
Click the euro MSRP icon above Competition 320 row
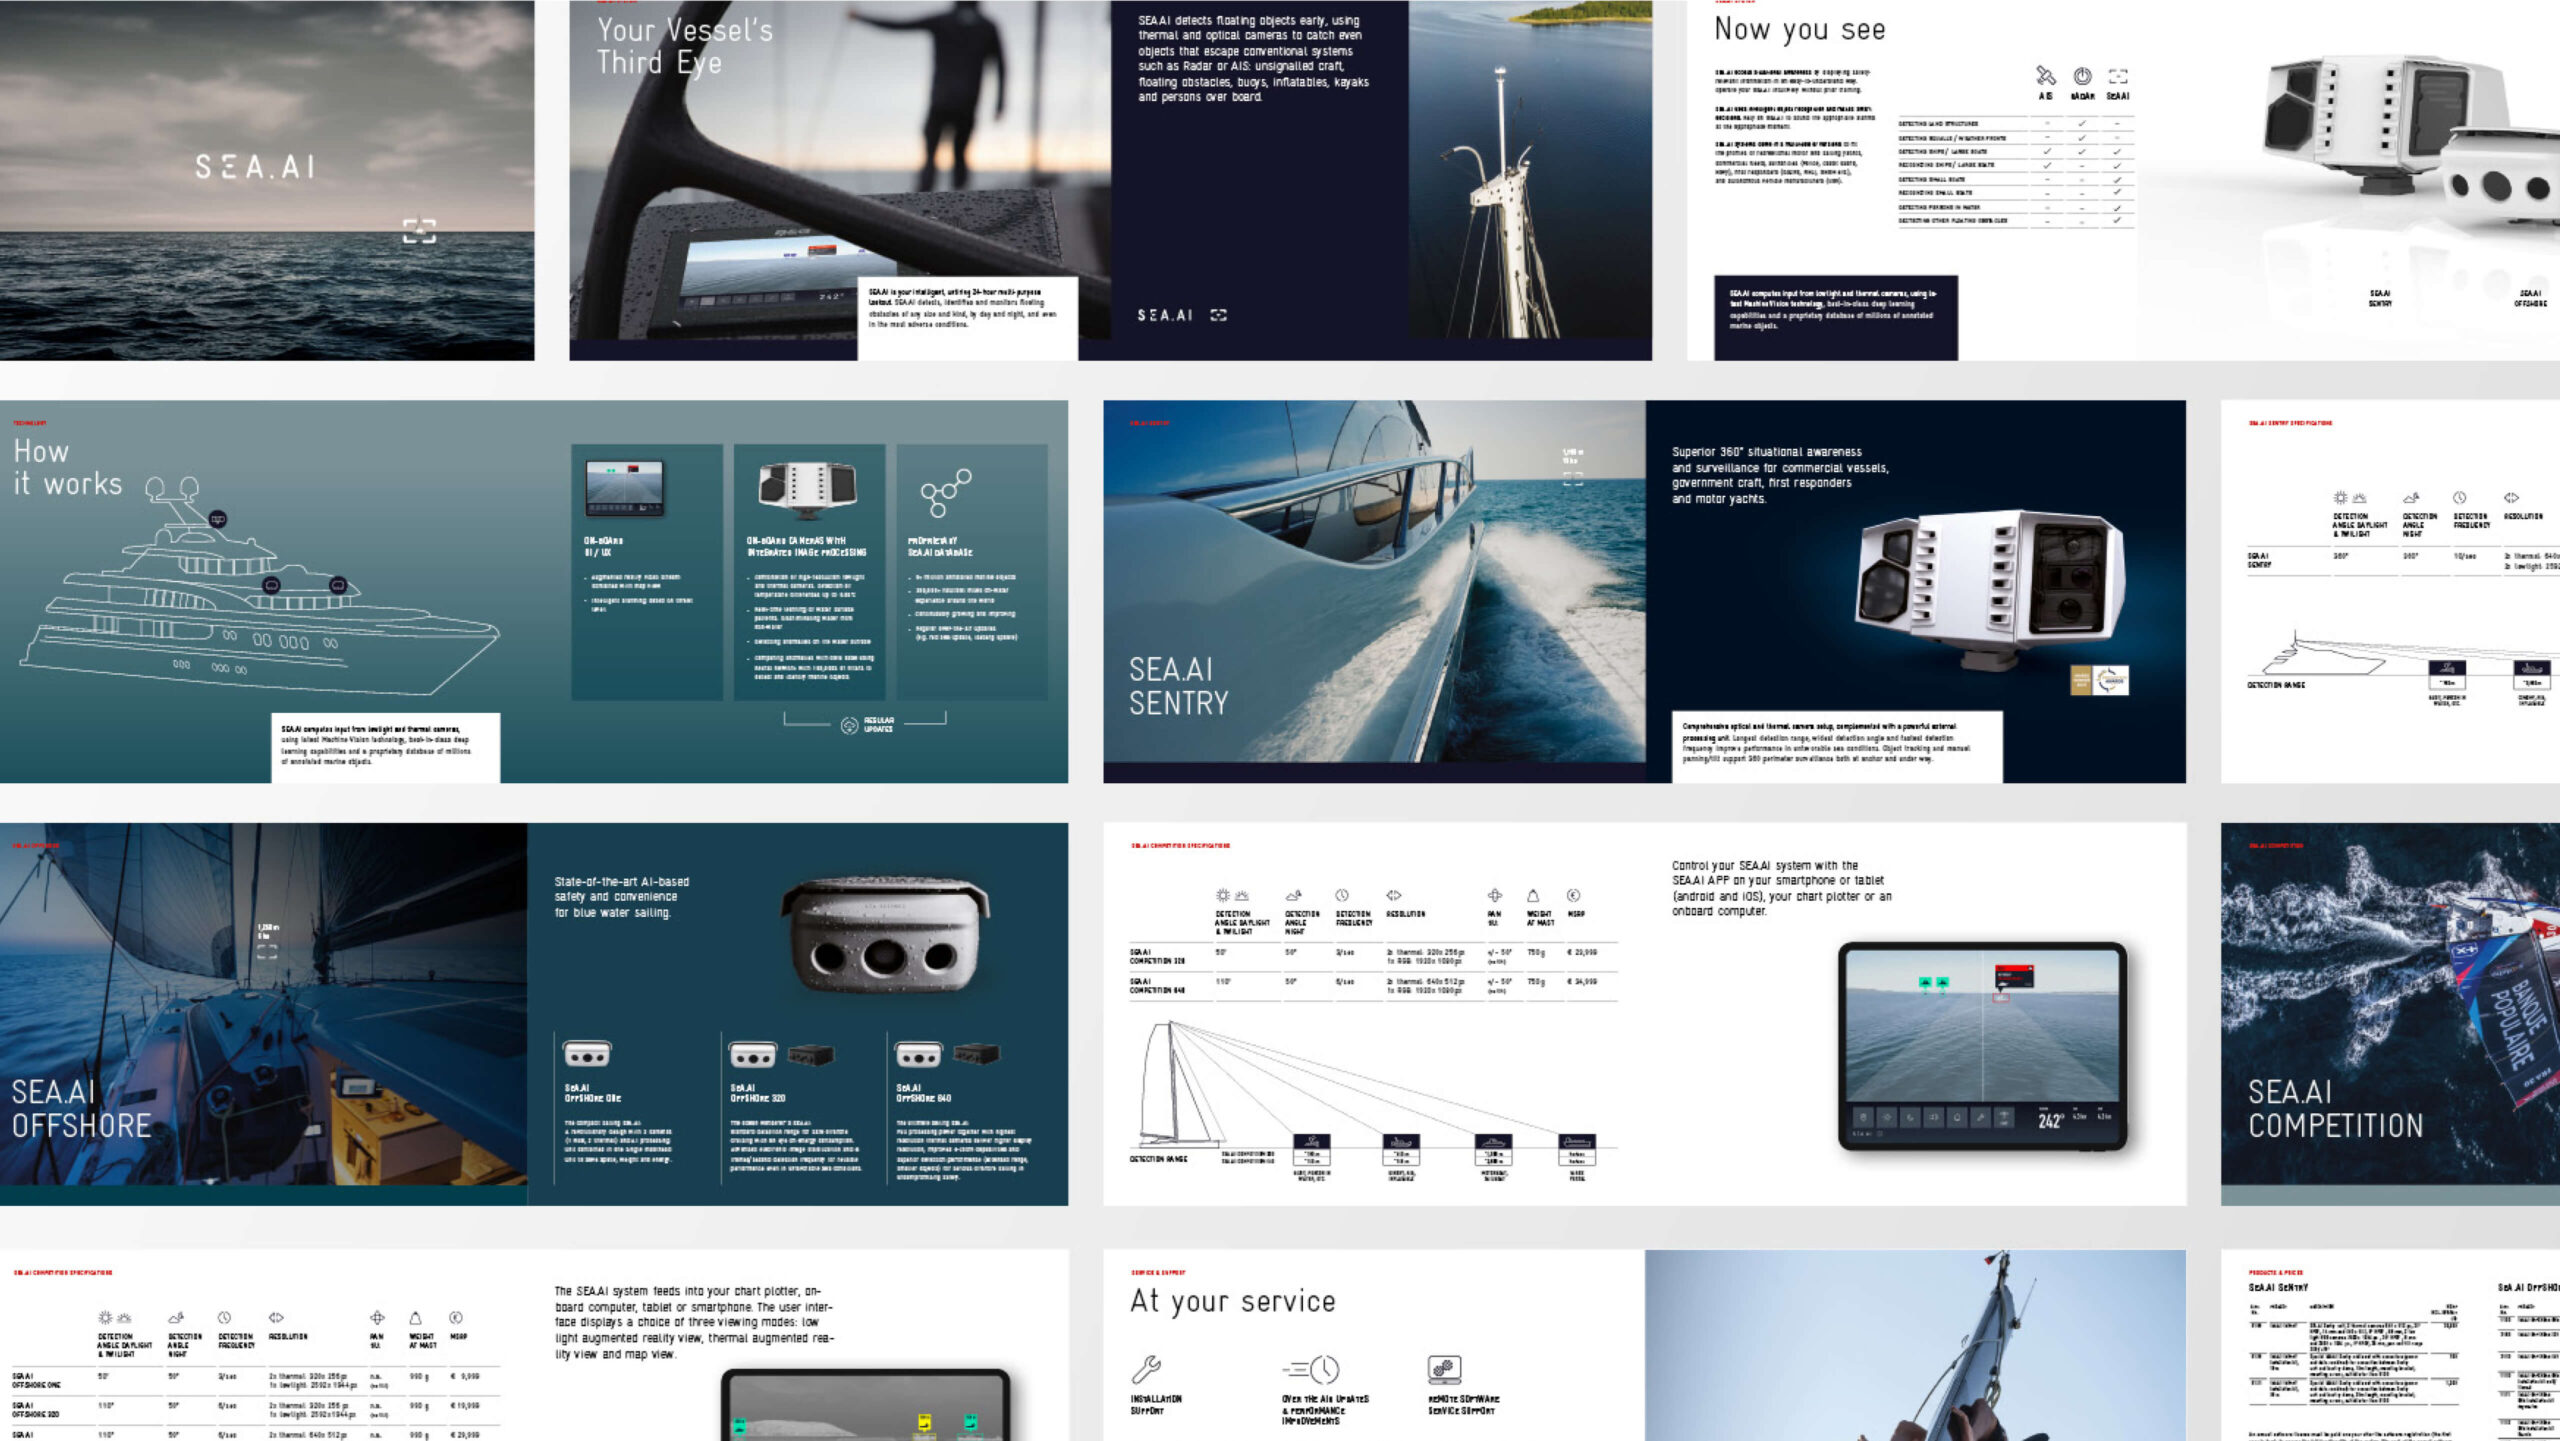coord(1573,896)
